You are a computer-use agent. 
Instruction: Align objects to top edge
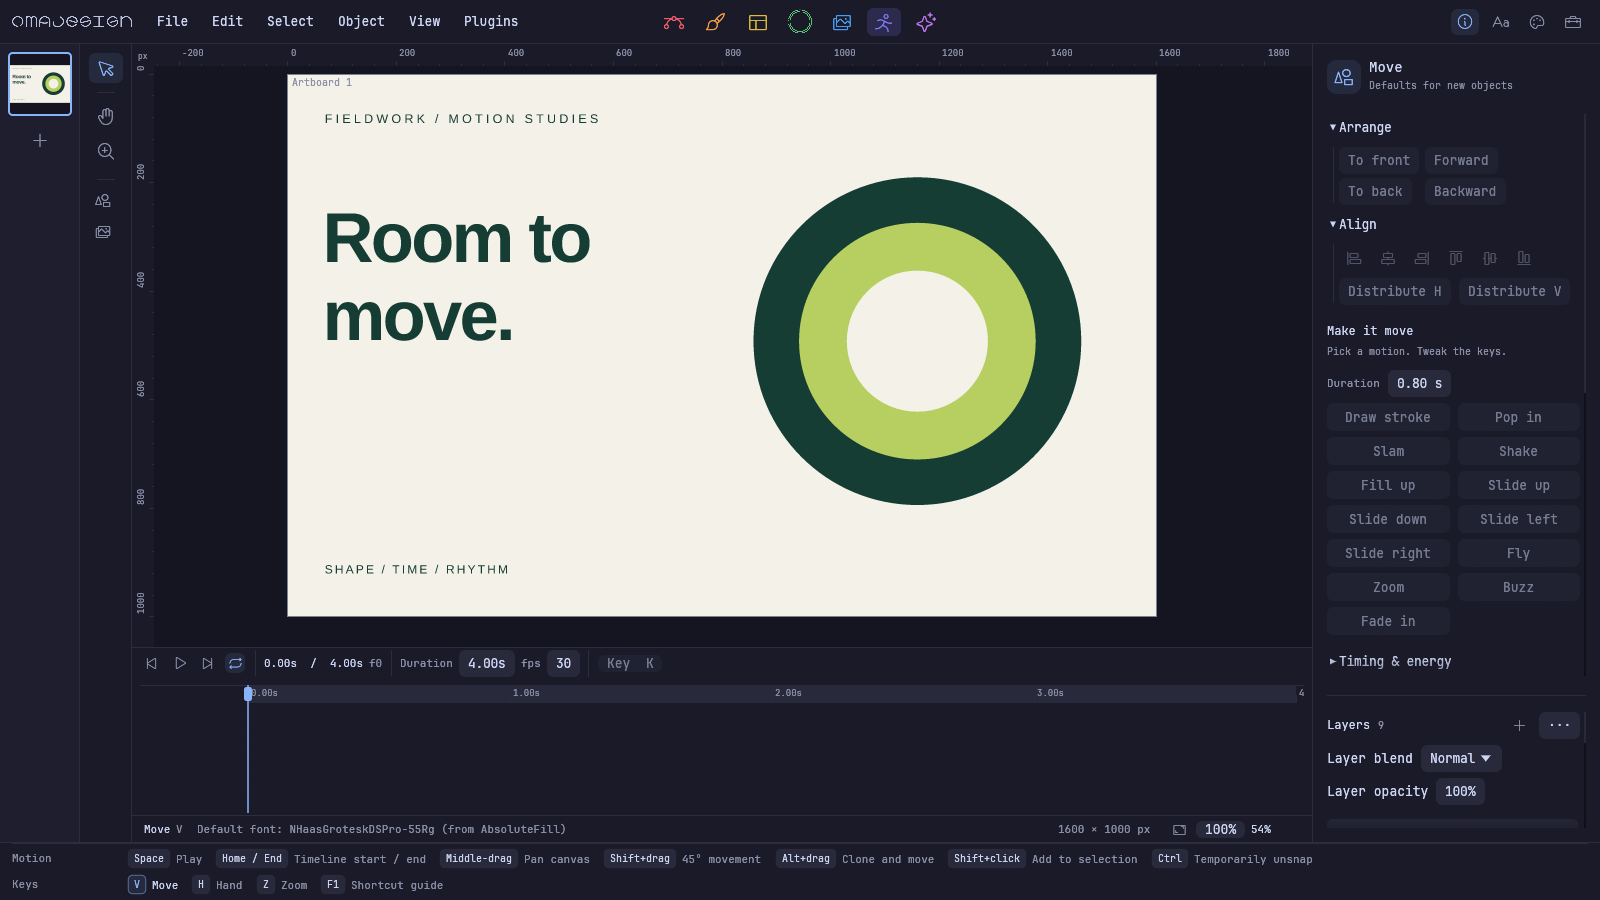click(x=1456, y=258)
